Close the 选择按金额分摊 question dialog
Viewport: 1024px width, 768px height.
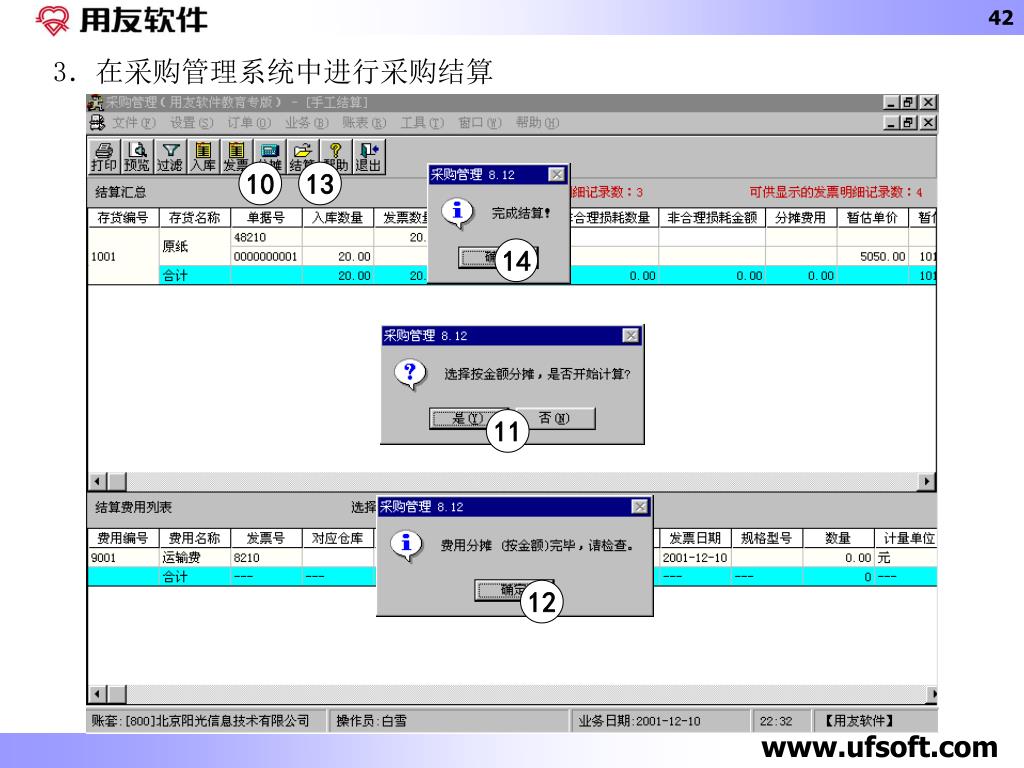pos(630,336)
